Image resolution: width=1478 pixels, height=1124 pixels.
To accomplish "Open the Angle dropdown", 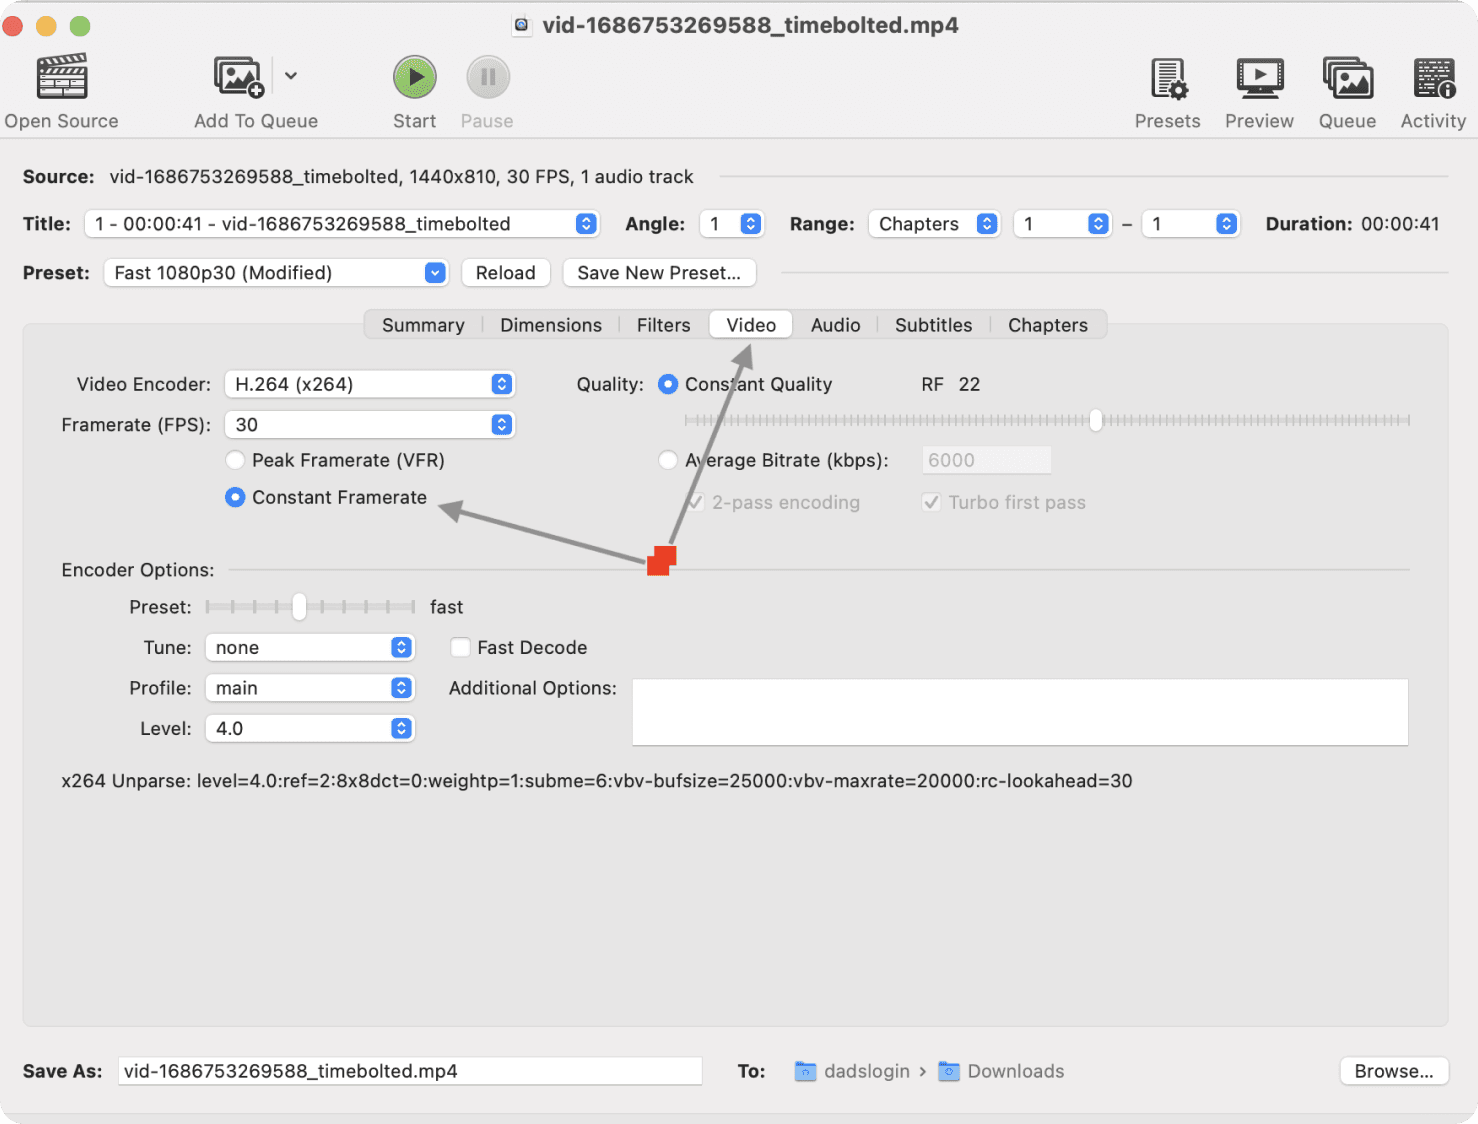I will 732,224.
